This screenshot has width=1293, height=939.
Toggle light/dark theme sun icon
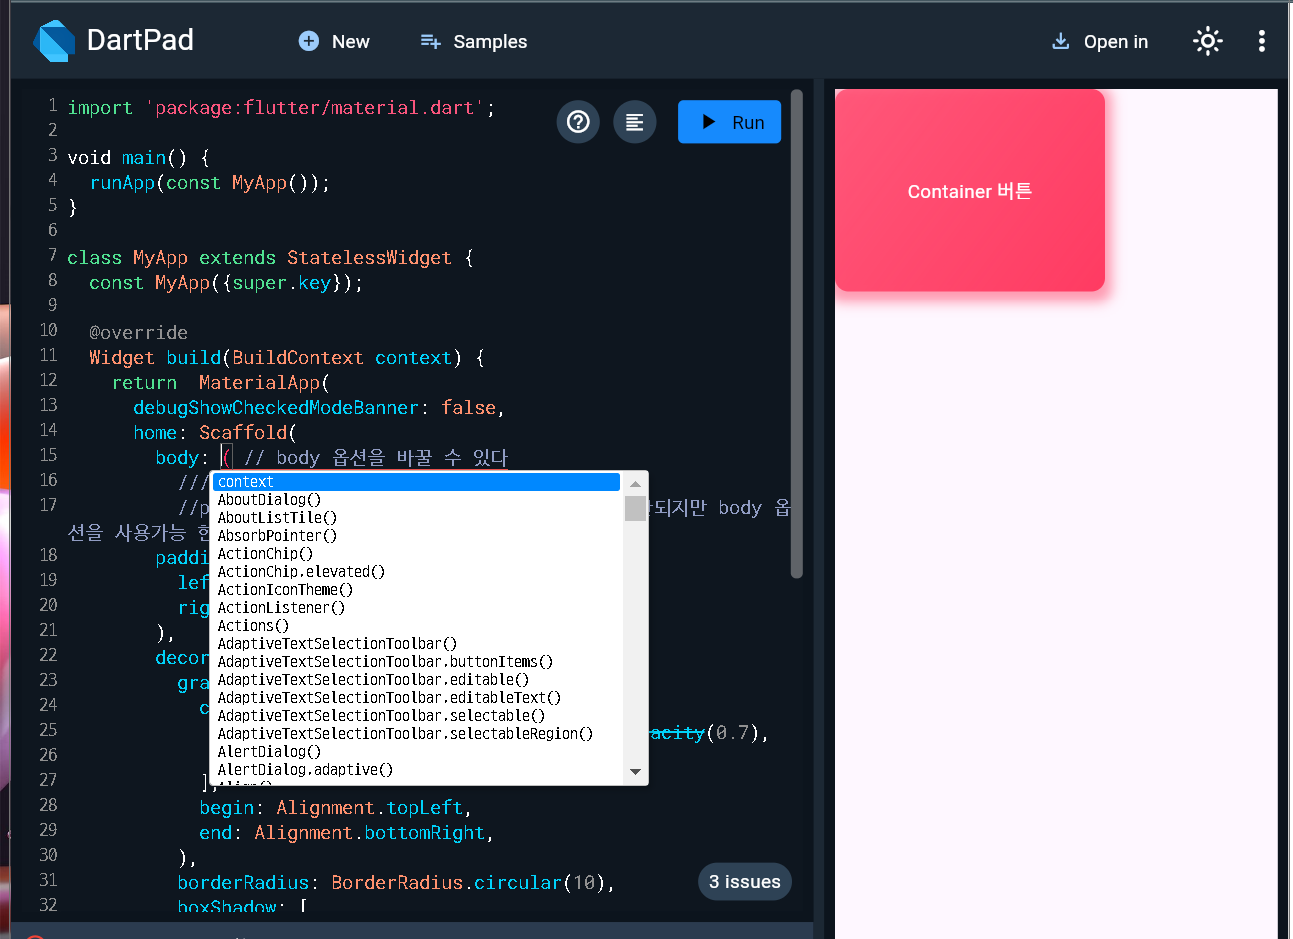[1208, 41]
